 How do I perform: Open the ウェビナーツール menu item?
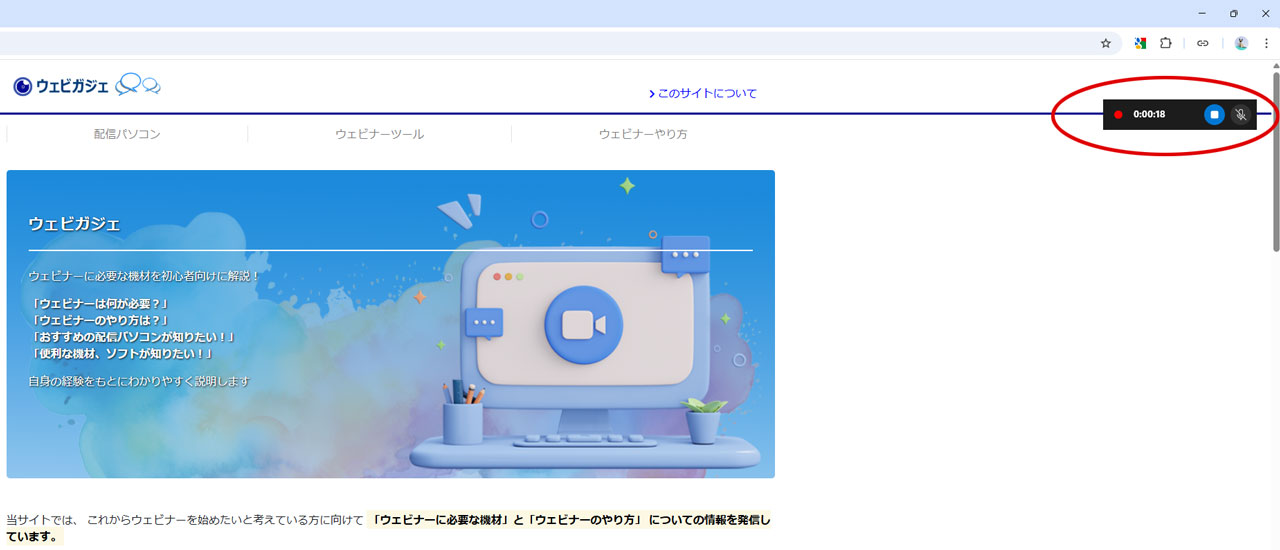click(379, 134)
